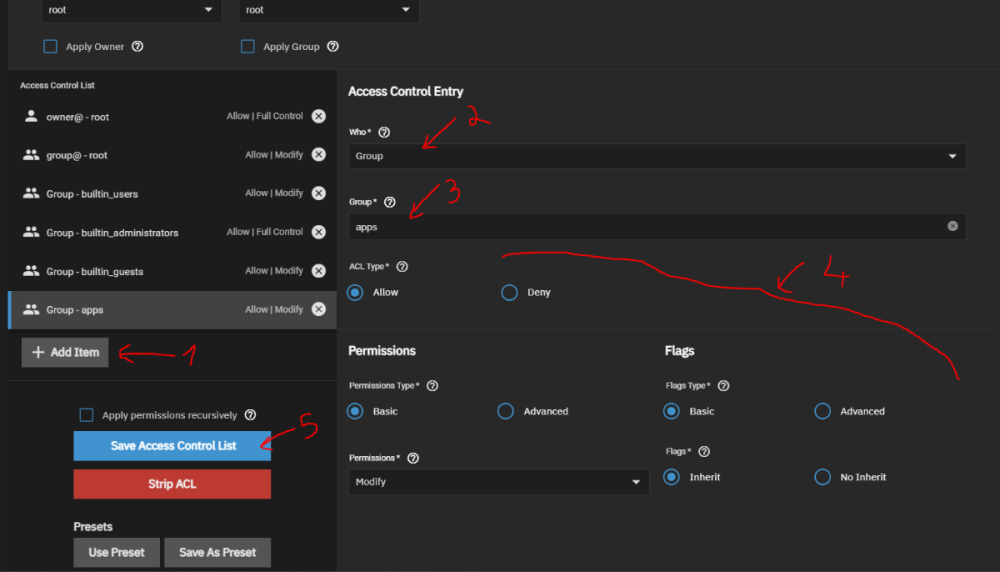Remove the owner@ - root ACL entry

pos(318,116)
